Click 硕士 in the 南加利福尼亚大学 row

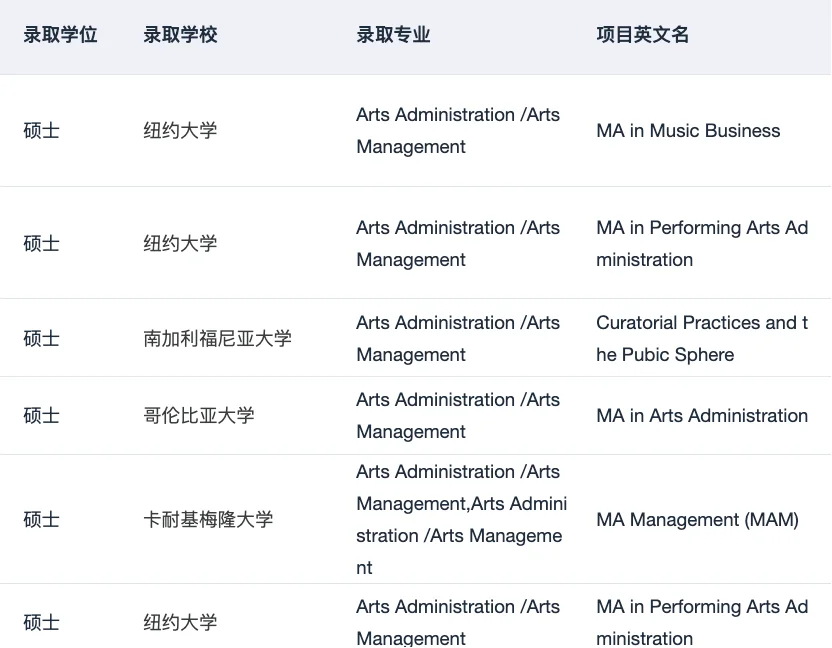click(x=41, y=338)
